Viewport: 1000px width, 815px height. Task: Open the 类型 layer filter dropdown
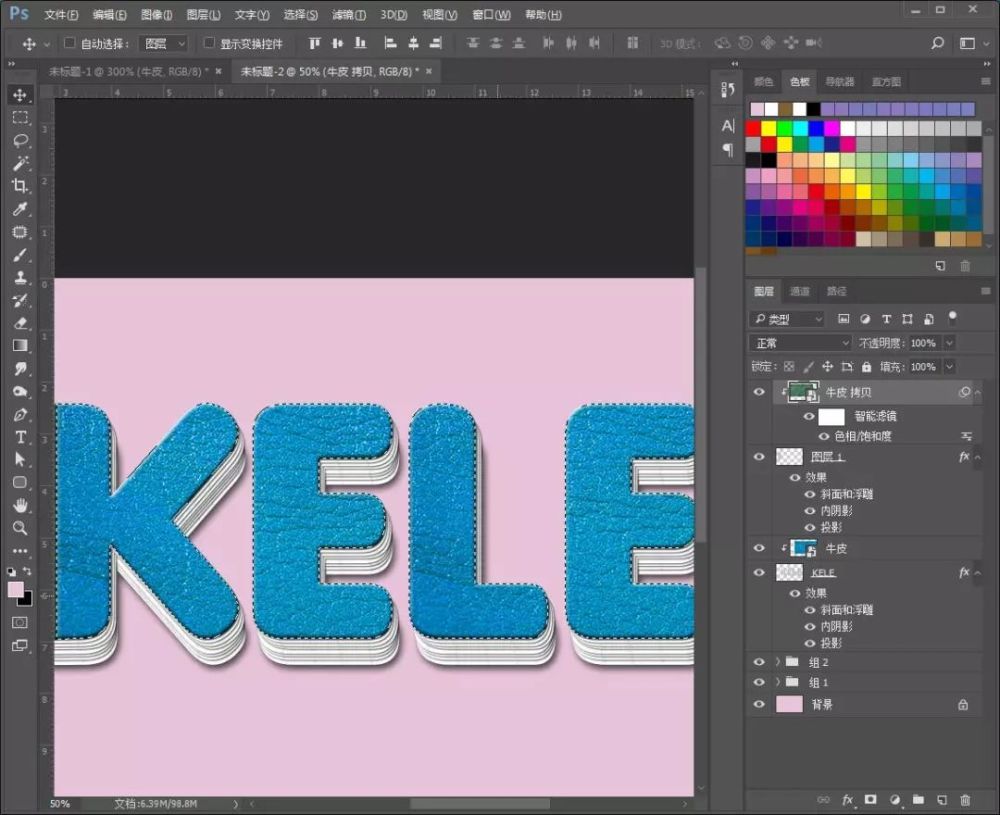click(787, 319)
